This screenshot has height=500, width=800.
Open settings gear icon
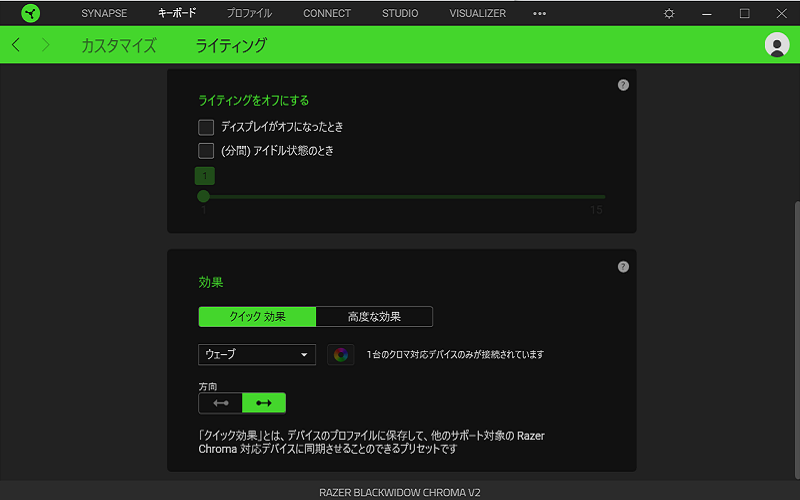pyautogui.click(x=669, y=13)
